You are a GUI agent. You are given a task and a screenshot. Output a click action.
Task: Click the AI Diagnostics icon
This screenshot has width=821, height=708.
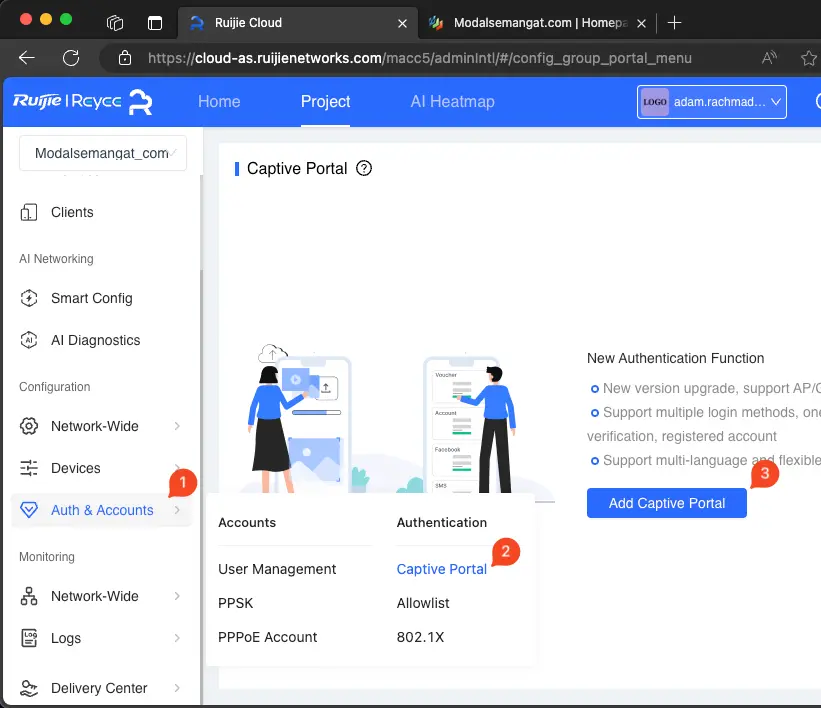tap(29, 340)
